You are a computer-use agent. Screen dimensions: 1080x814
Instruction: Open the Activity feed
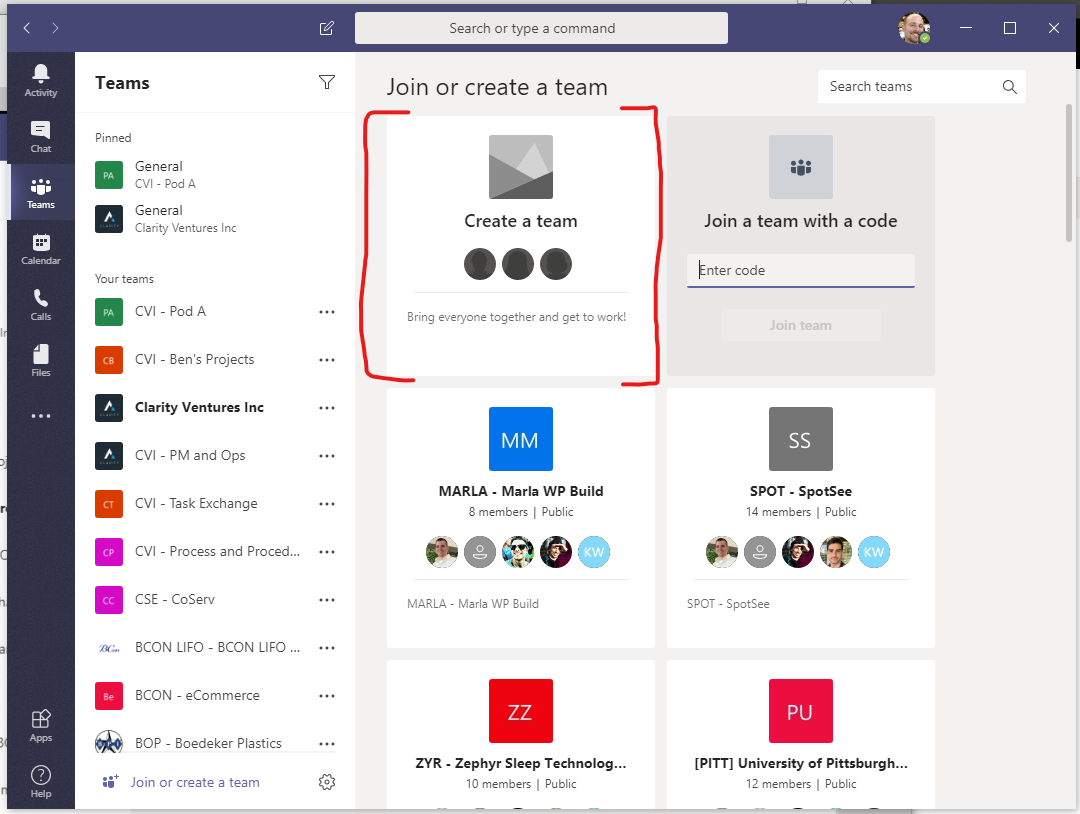tap(41, 81)
